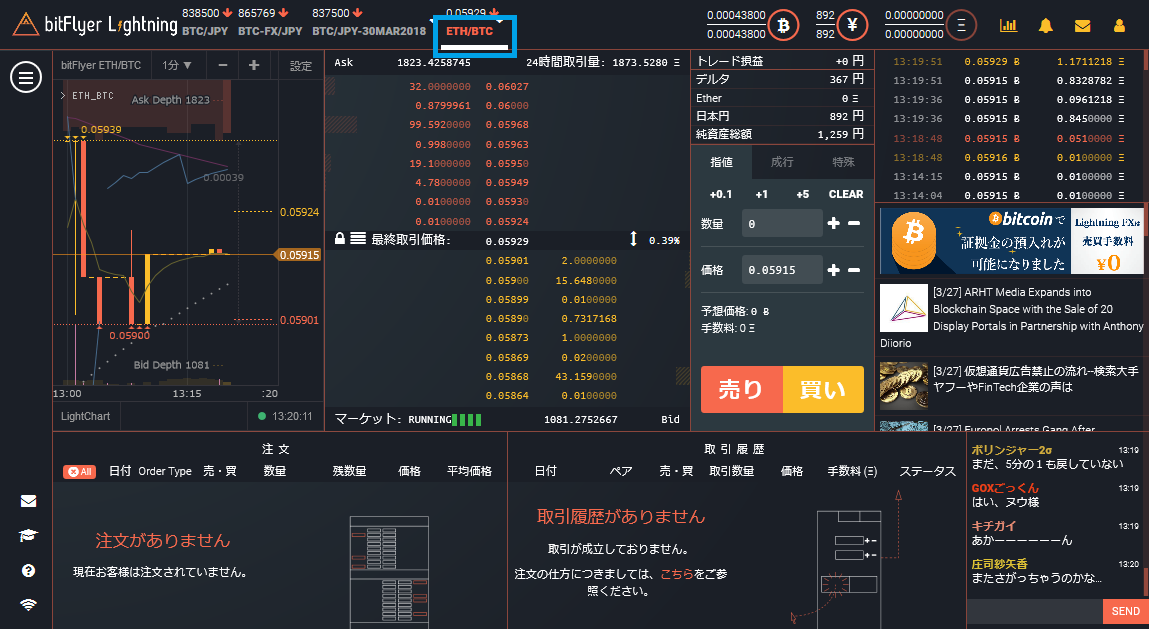Click the 価格 price input field
The image size is (1149, 629).
click(x=782, y=270)
